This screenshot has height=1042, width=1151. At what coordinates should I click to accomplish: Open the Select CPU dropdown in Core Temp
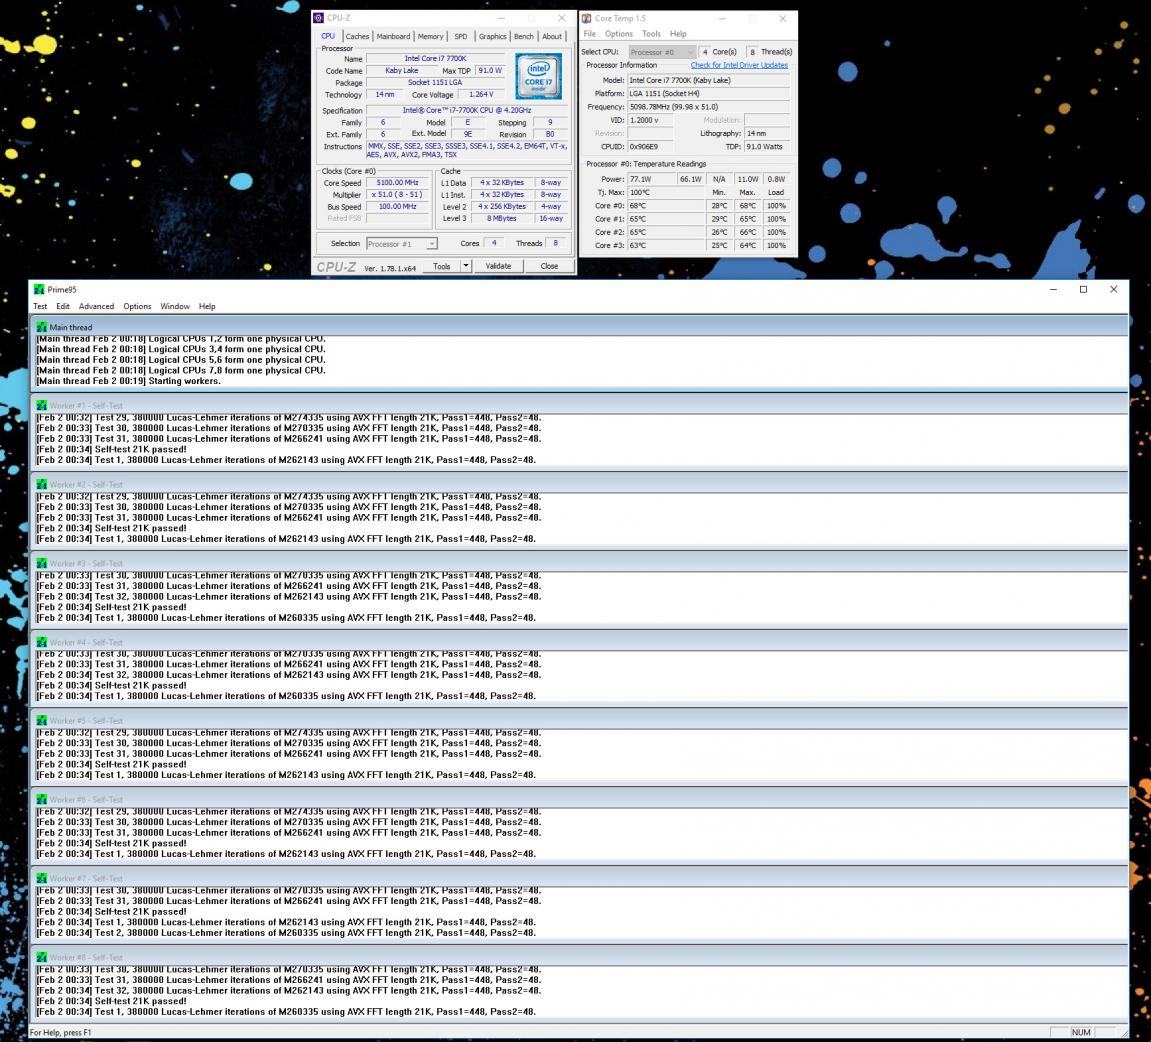tap(662, 52)
